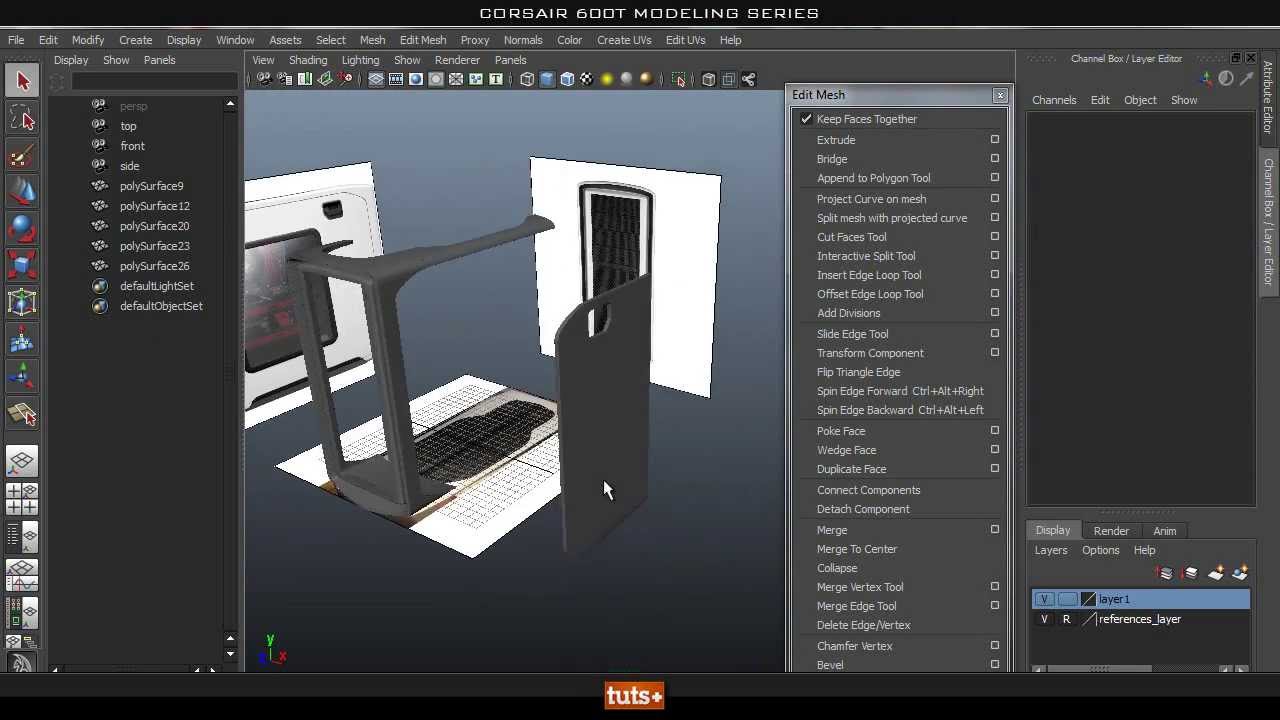This screenshot has height=720, width=1280.
Task: Toggle layer1 visibility V box
Action: click(1044, 599)
